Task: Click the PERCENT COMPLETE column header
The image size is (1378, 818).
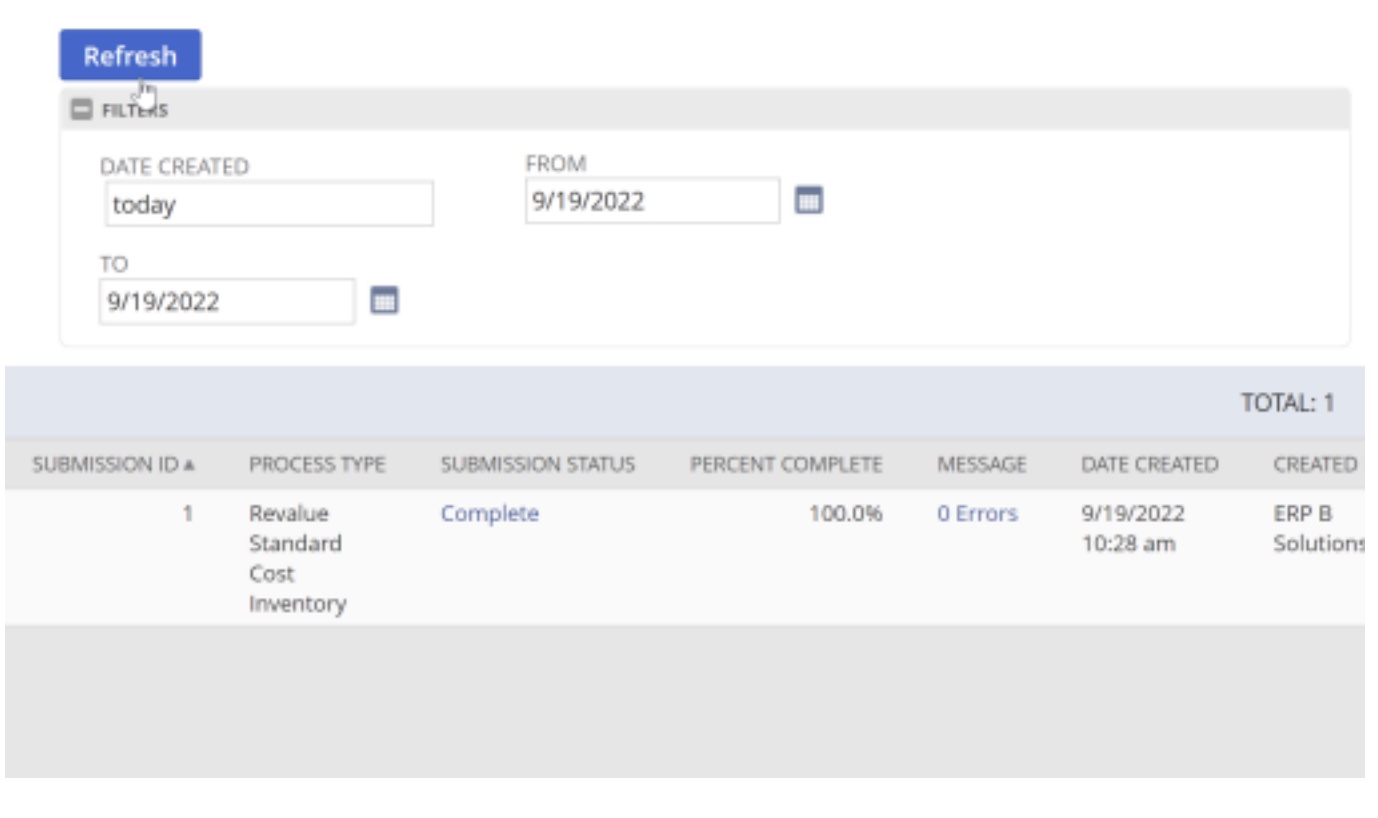Action: coord(786,463)
